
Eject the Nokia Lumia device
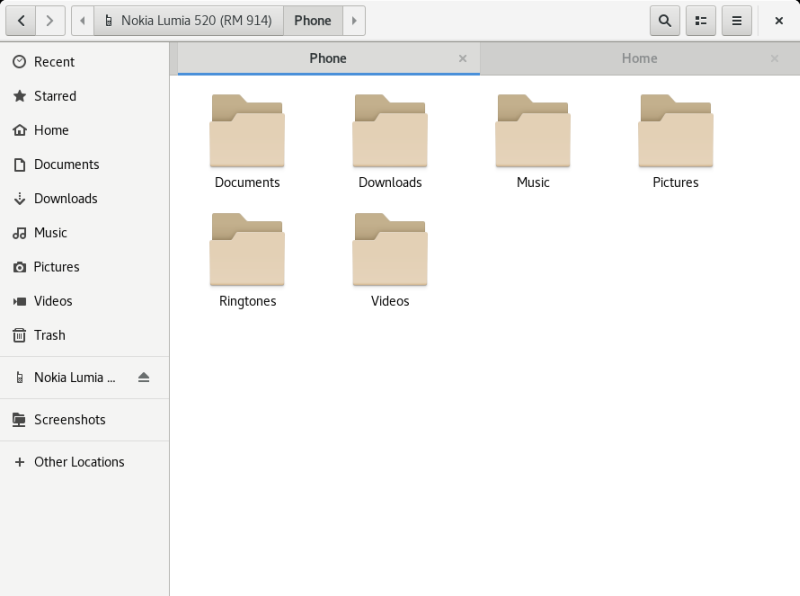pyautogui.click(x=143, y=377)
